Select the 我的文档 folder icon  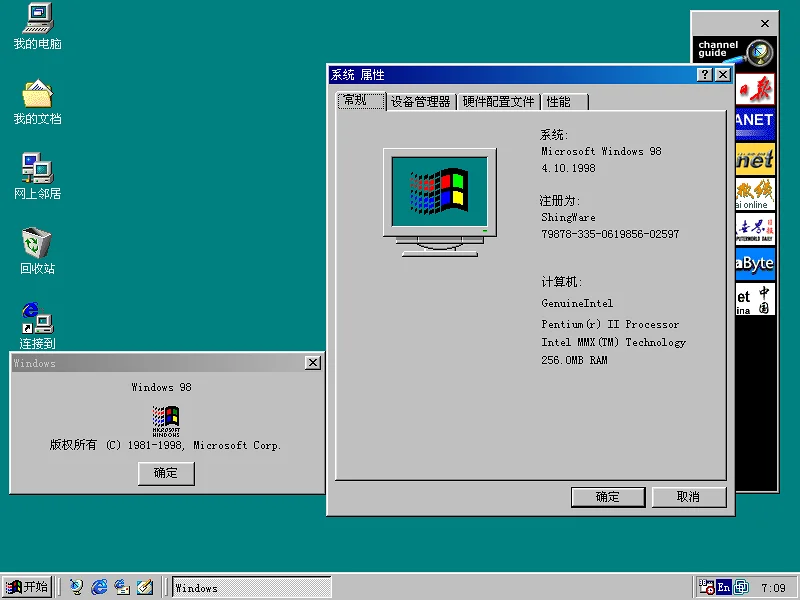pos(37,94)
